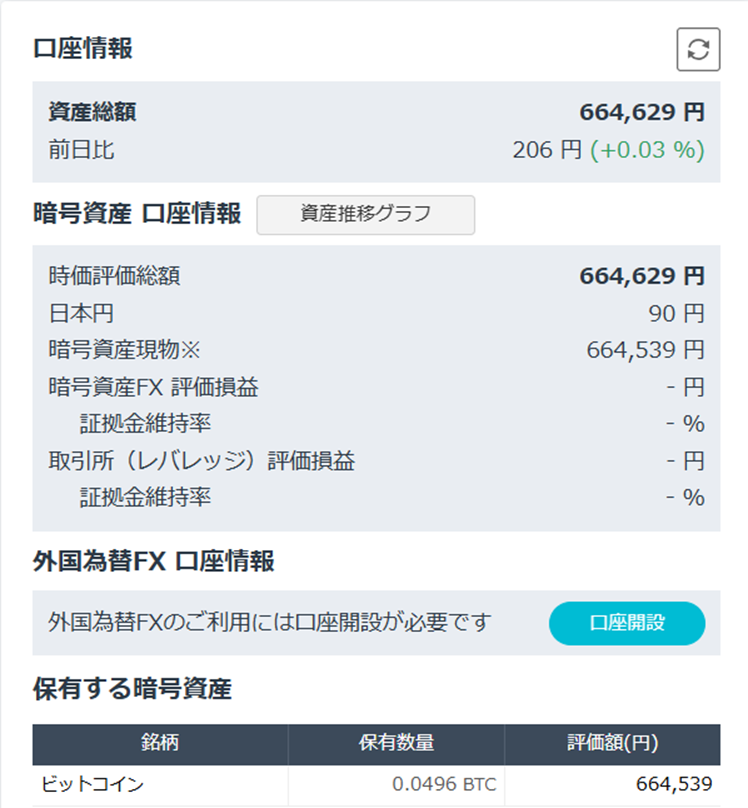This screenshot has height=808, width=748.
Task: Click the 前日比 label
Action: pos(81,151)
